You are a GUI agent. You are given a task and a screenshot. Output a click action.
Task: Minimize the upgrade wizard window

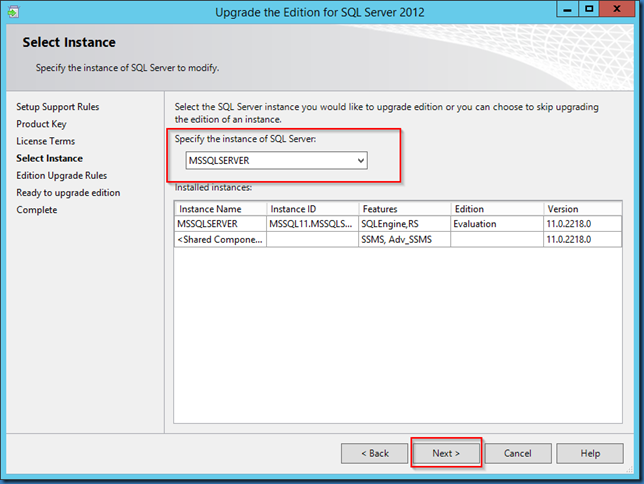point(568,9)
